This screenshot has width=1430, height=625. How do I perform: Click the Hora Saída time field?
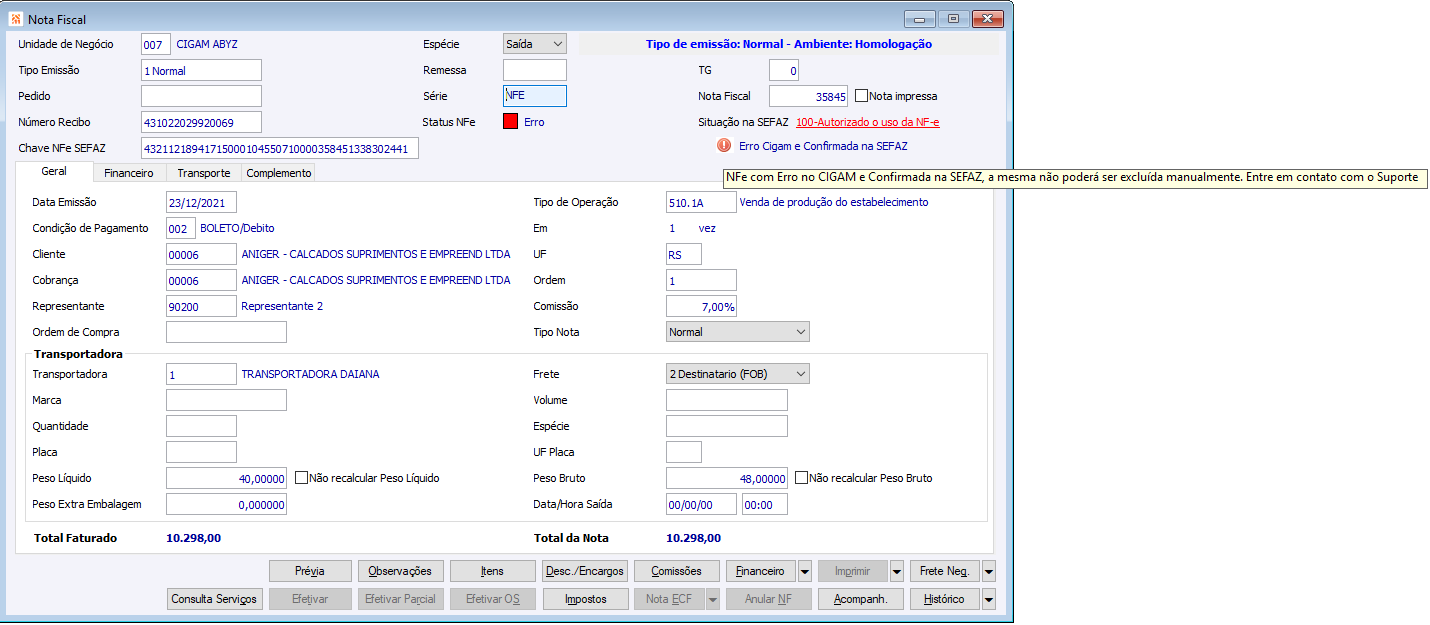pos(765,504)
